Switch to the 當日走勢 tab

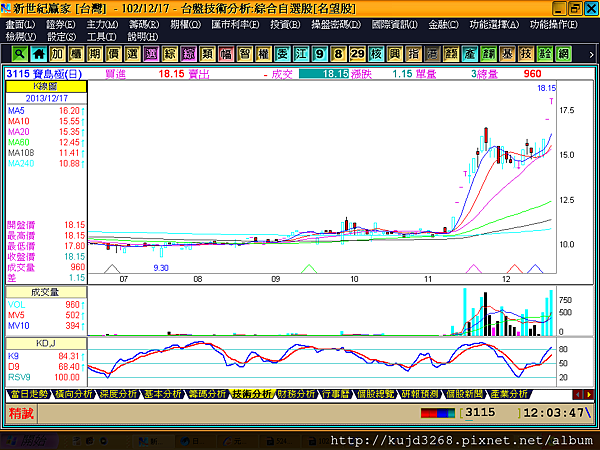click(x=29, y=394)
